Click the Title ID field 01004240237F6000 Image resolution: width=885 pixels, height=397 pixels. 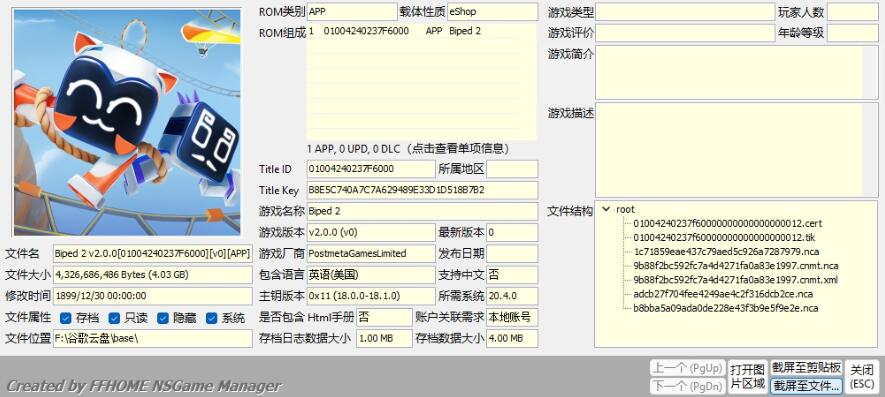click(x=371, y=169)
